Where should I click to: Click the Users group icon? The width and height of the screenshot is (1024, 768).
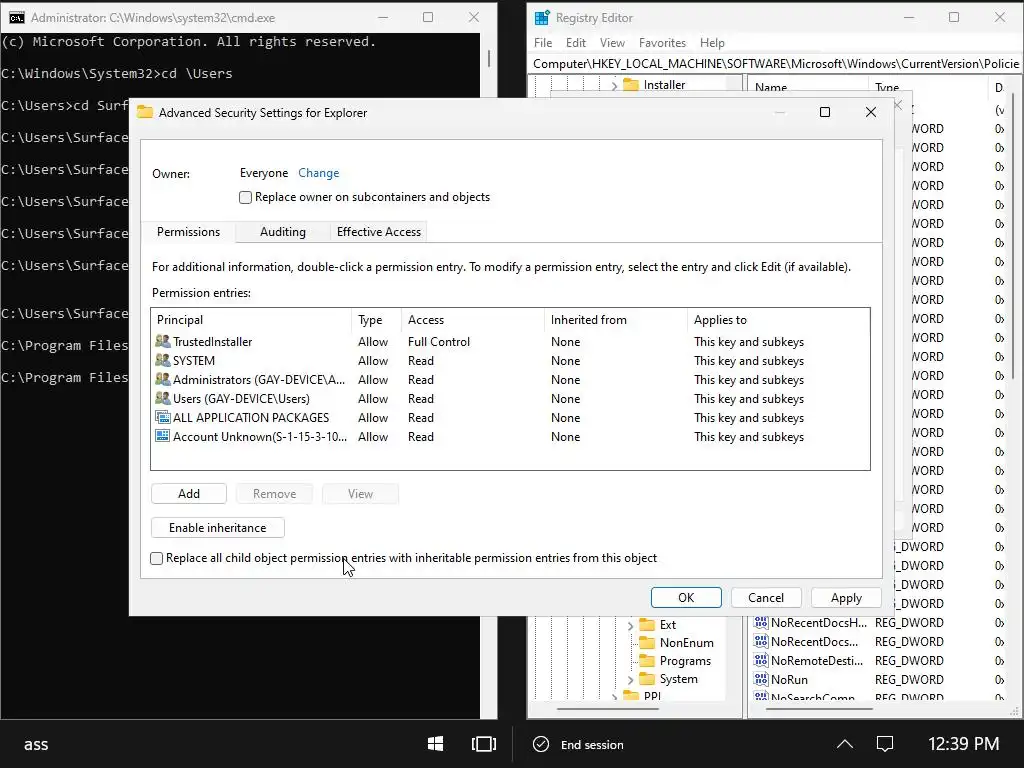(x=163, y=398)
